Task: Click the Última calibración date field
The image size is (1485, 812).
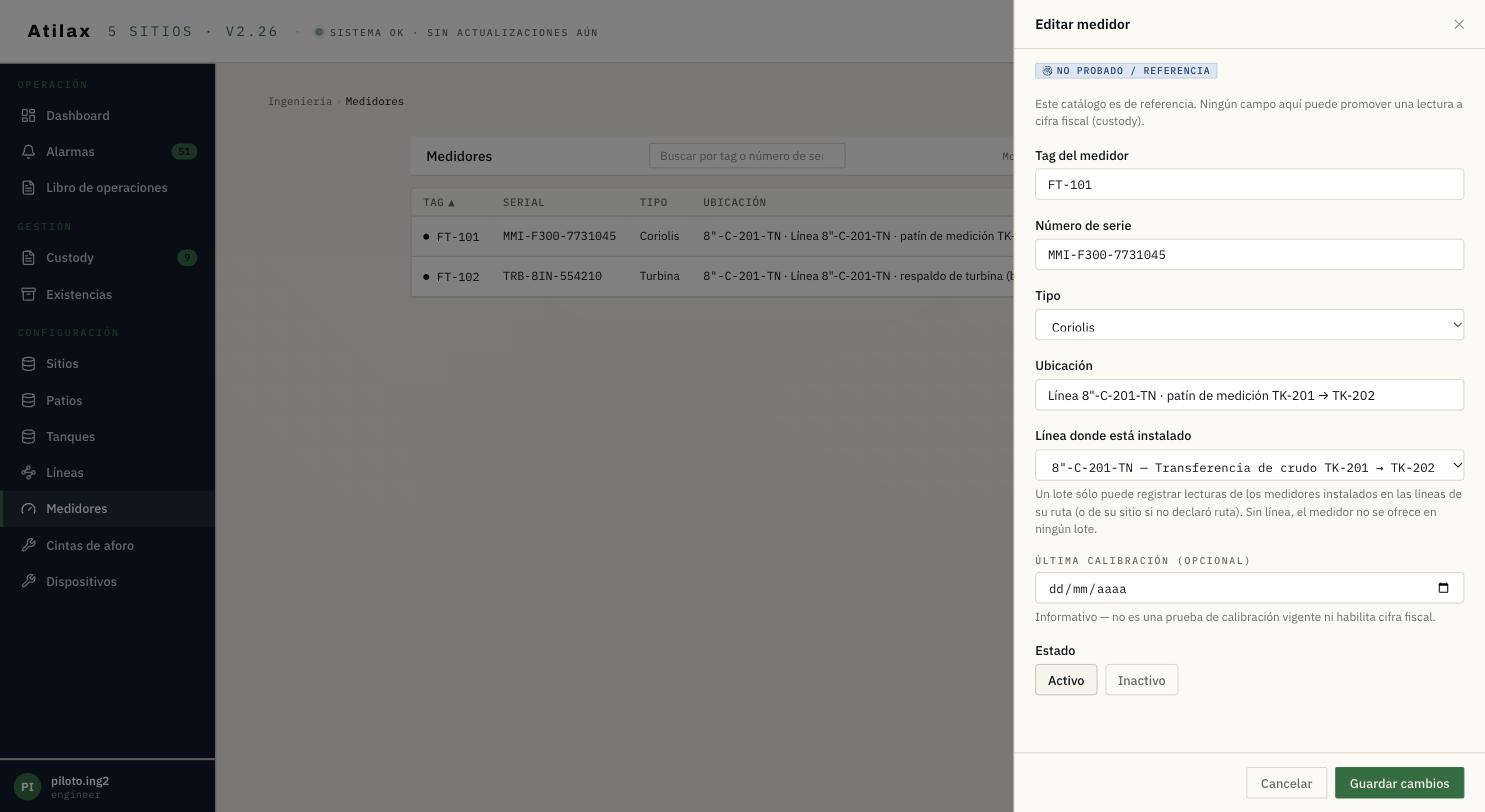Action: (1249, 588)
